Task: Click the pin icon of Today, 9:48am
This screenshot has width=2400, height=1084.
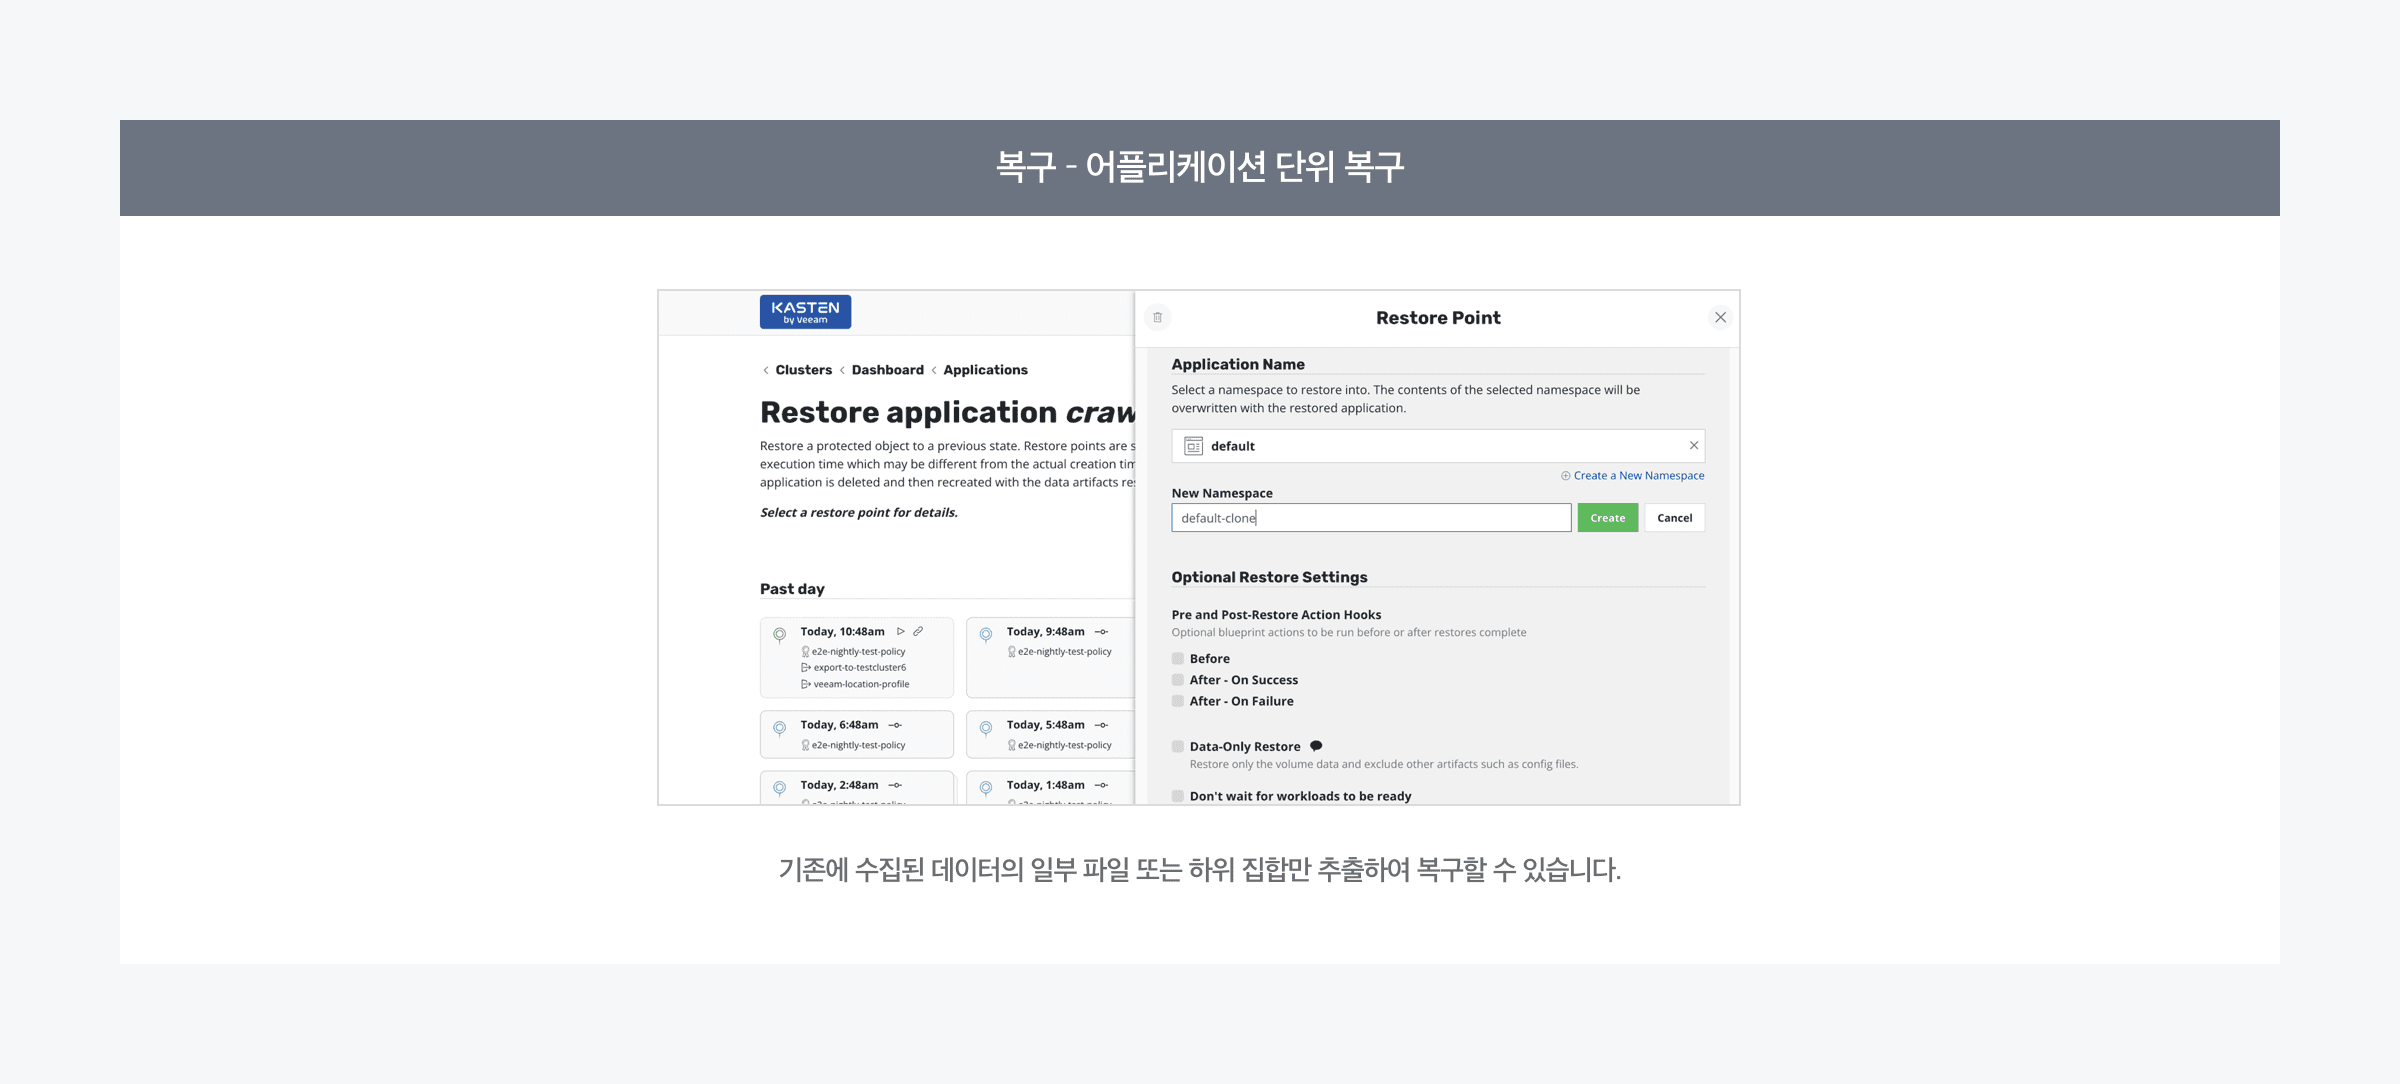Action: tap(986, 635)
